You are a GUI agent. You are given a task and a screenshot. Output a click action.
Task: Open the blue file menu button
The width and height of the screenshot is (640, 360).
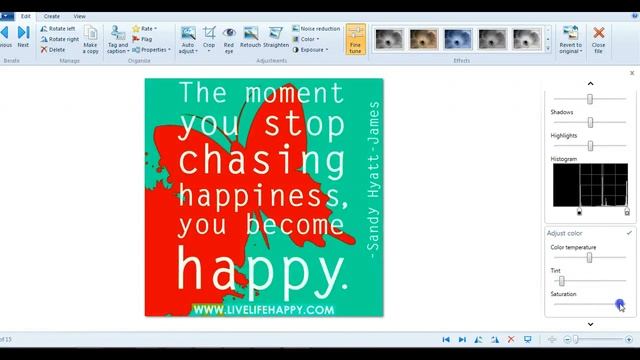[x=7, y=16]
